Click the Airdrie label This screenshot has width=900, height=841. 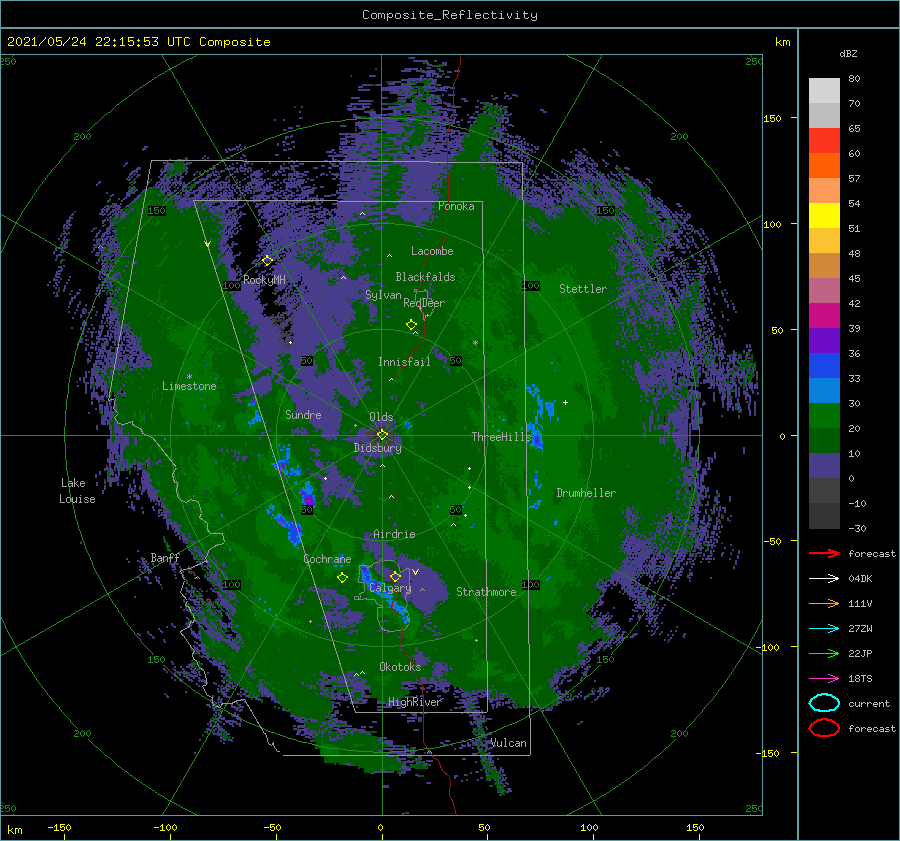click(394, 534)
